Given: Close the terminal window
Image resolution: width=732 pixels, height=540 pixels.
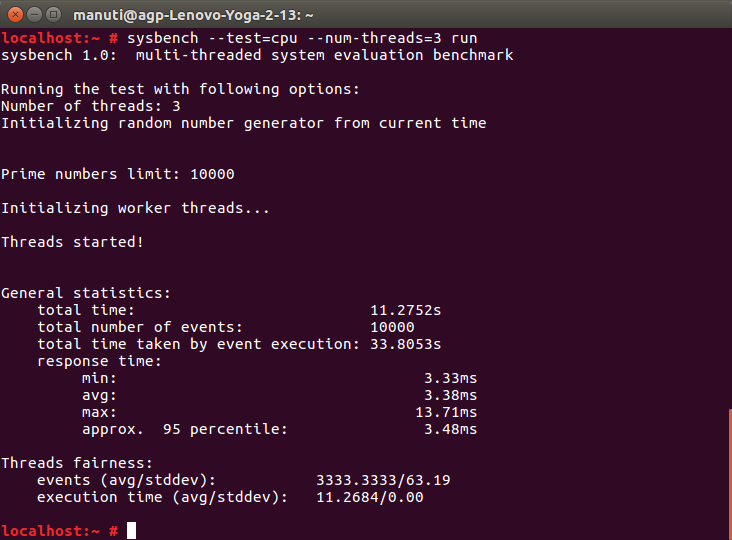Looking at the screenshot, I should 14,15.
